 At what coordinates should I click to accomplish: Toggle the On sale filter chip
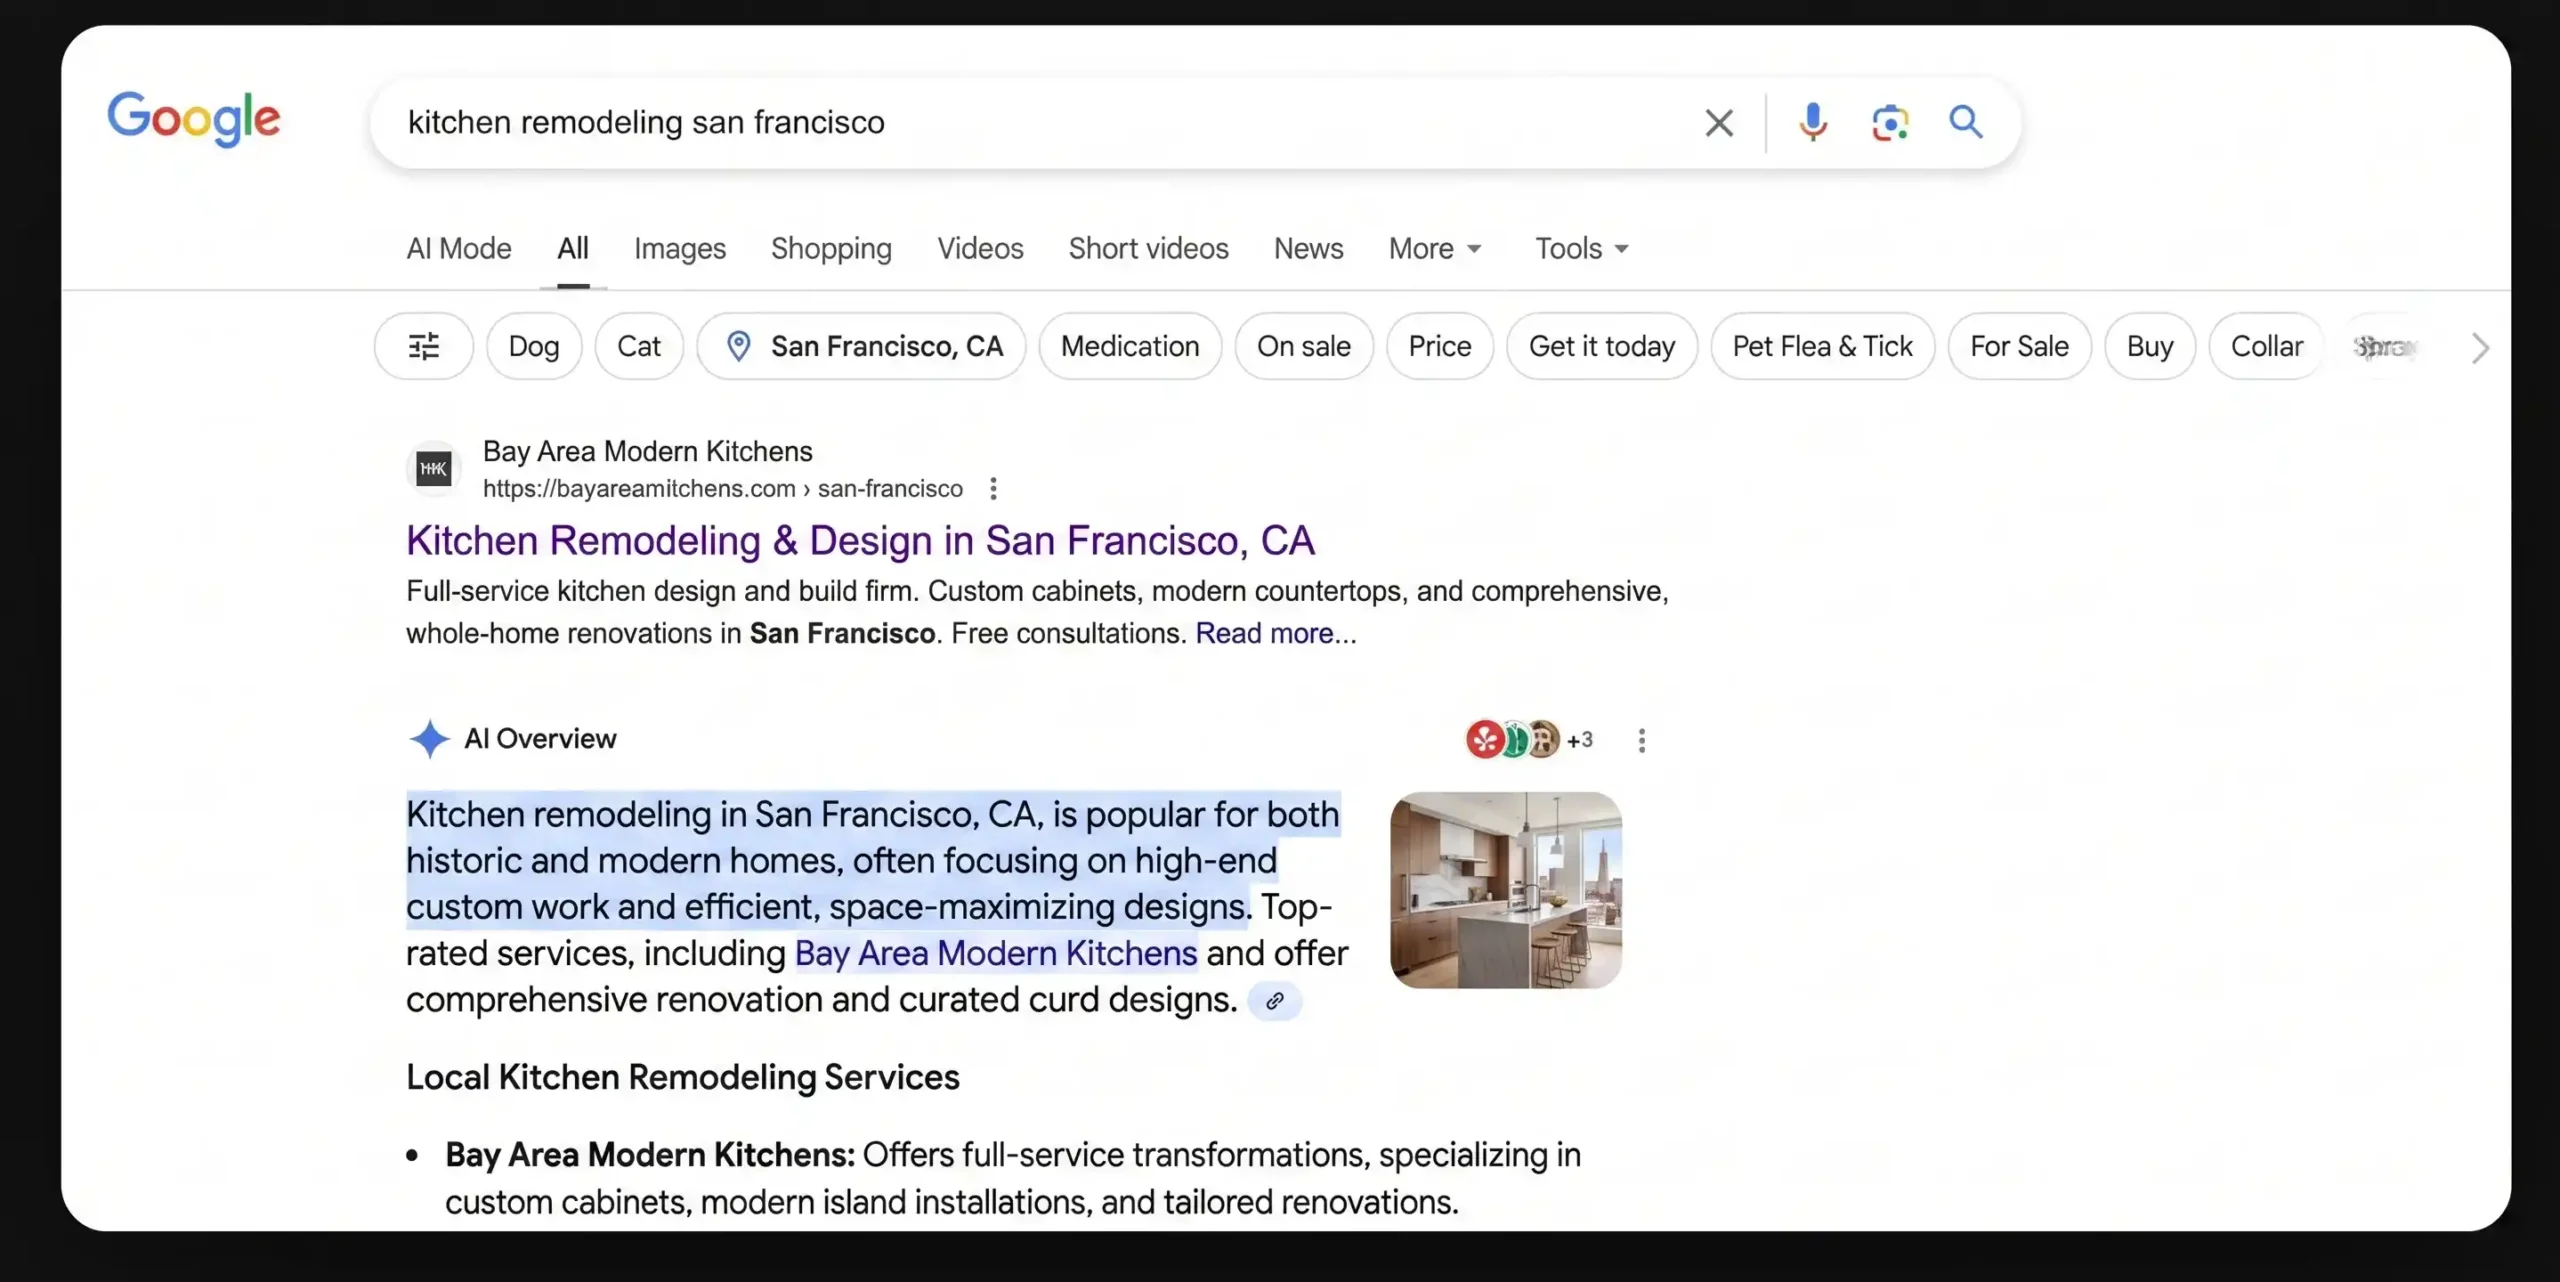pos(1304,346)
